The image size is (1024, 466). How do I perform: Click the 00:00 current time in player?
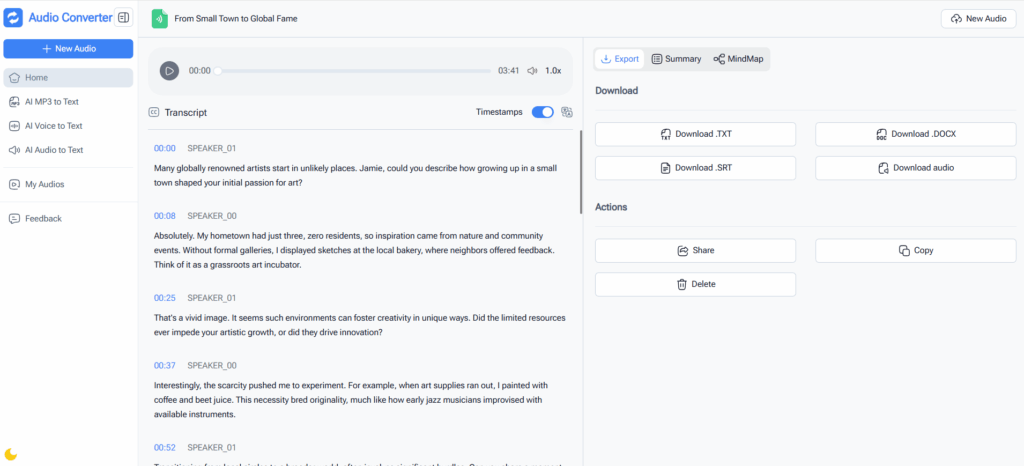tap(200, 70)
